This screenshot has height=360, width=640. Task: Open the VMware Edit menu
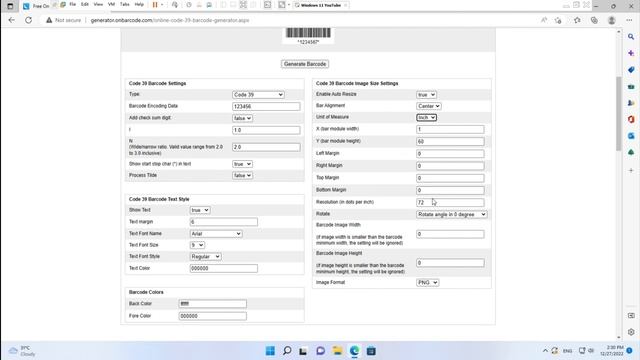point(85,4)
